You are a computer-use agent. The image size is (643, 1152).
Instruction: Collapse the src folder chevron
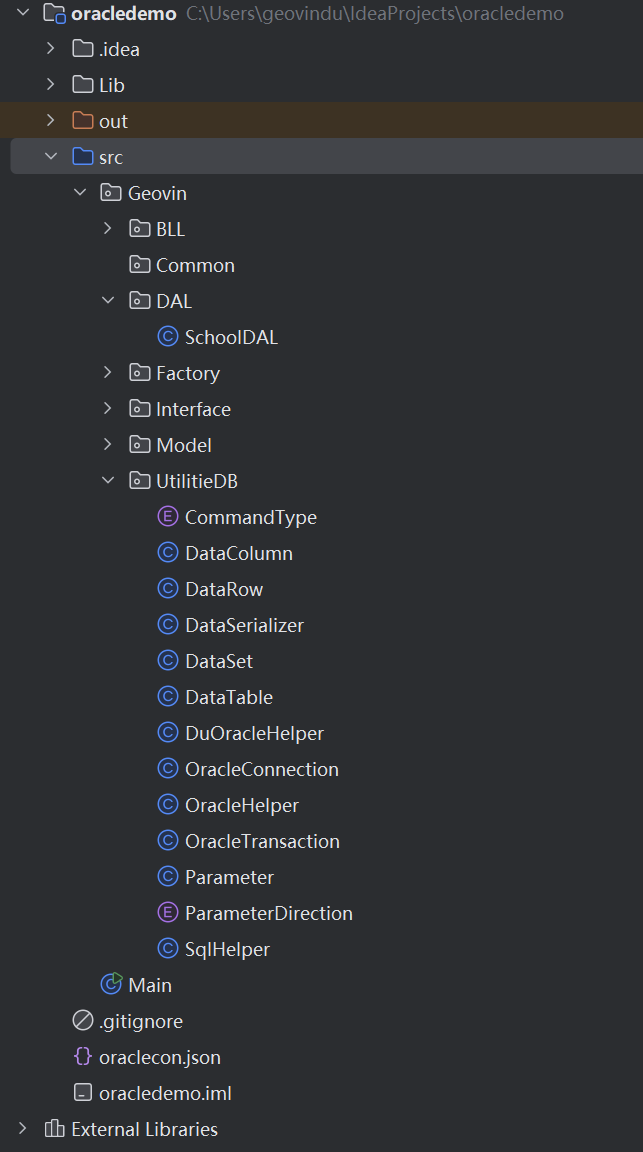[51, 157]
